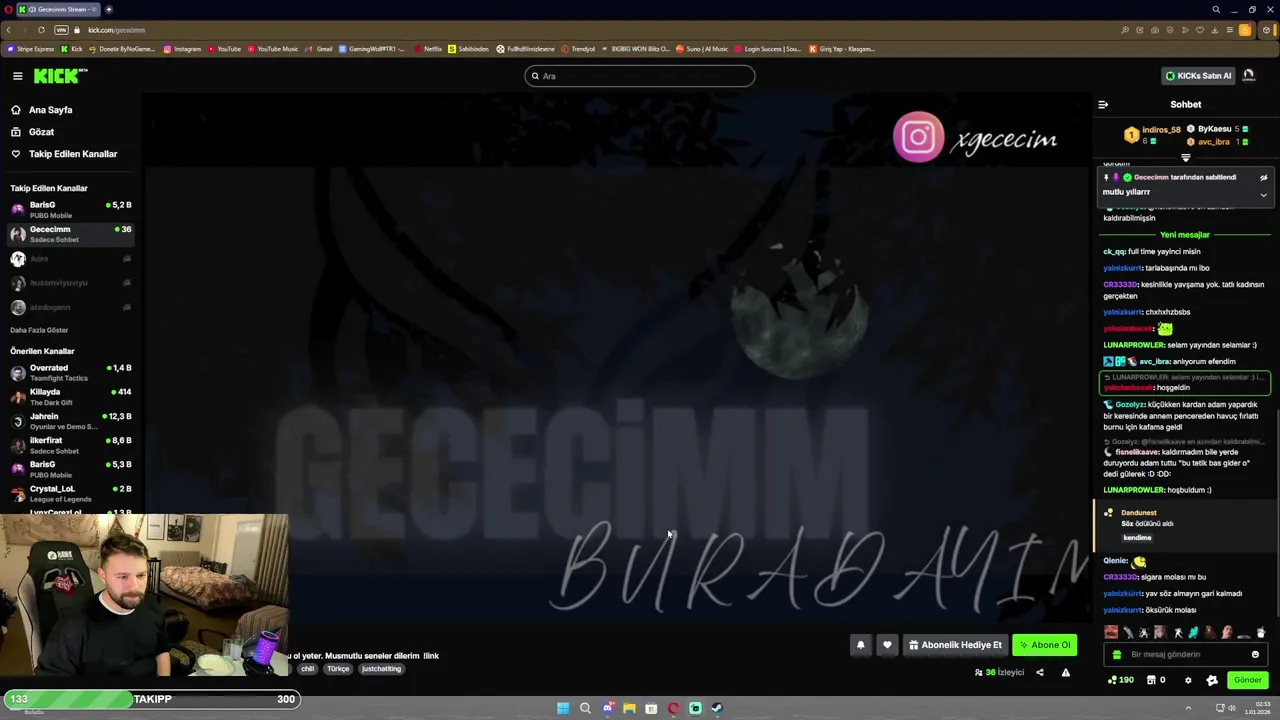The height and width of the screenshot is (720, 1280).
Task: Click the 190 channel points balance
Action: 1120,680
